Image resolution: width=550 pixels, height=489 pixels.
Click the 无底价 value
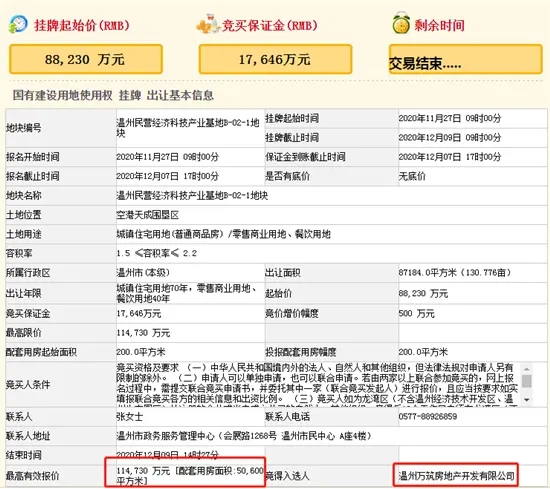412,176
